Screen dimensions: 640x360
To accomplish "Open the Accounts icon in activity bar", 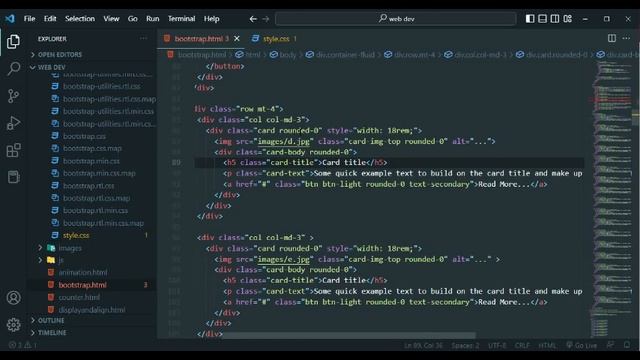I will coord(13,298).
